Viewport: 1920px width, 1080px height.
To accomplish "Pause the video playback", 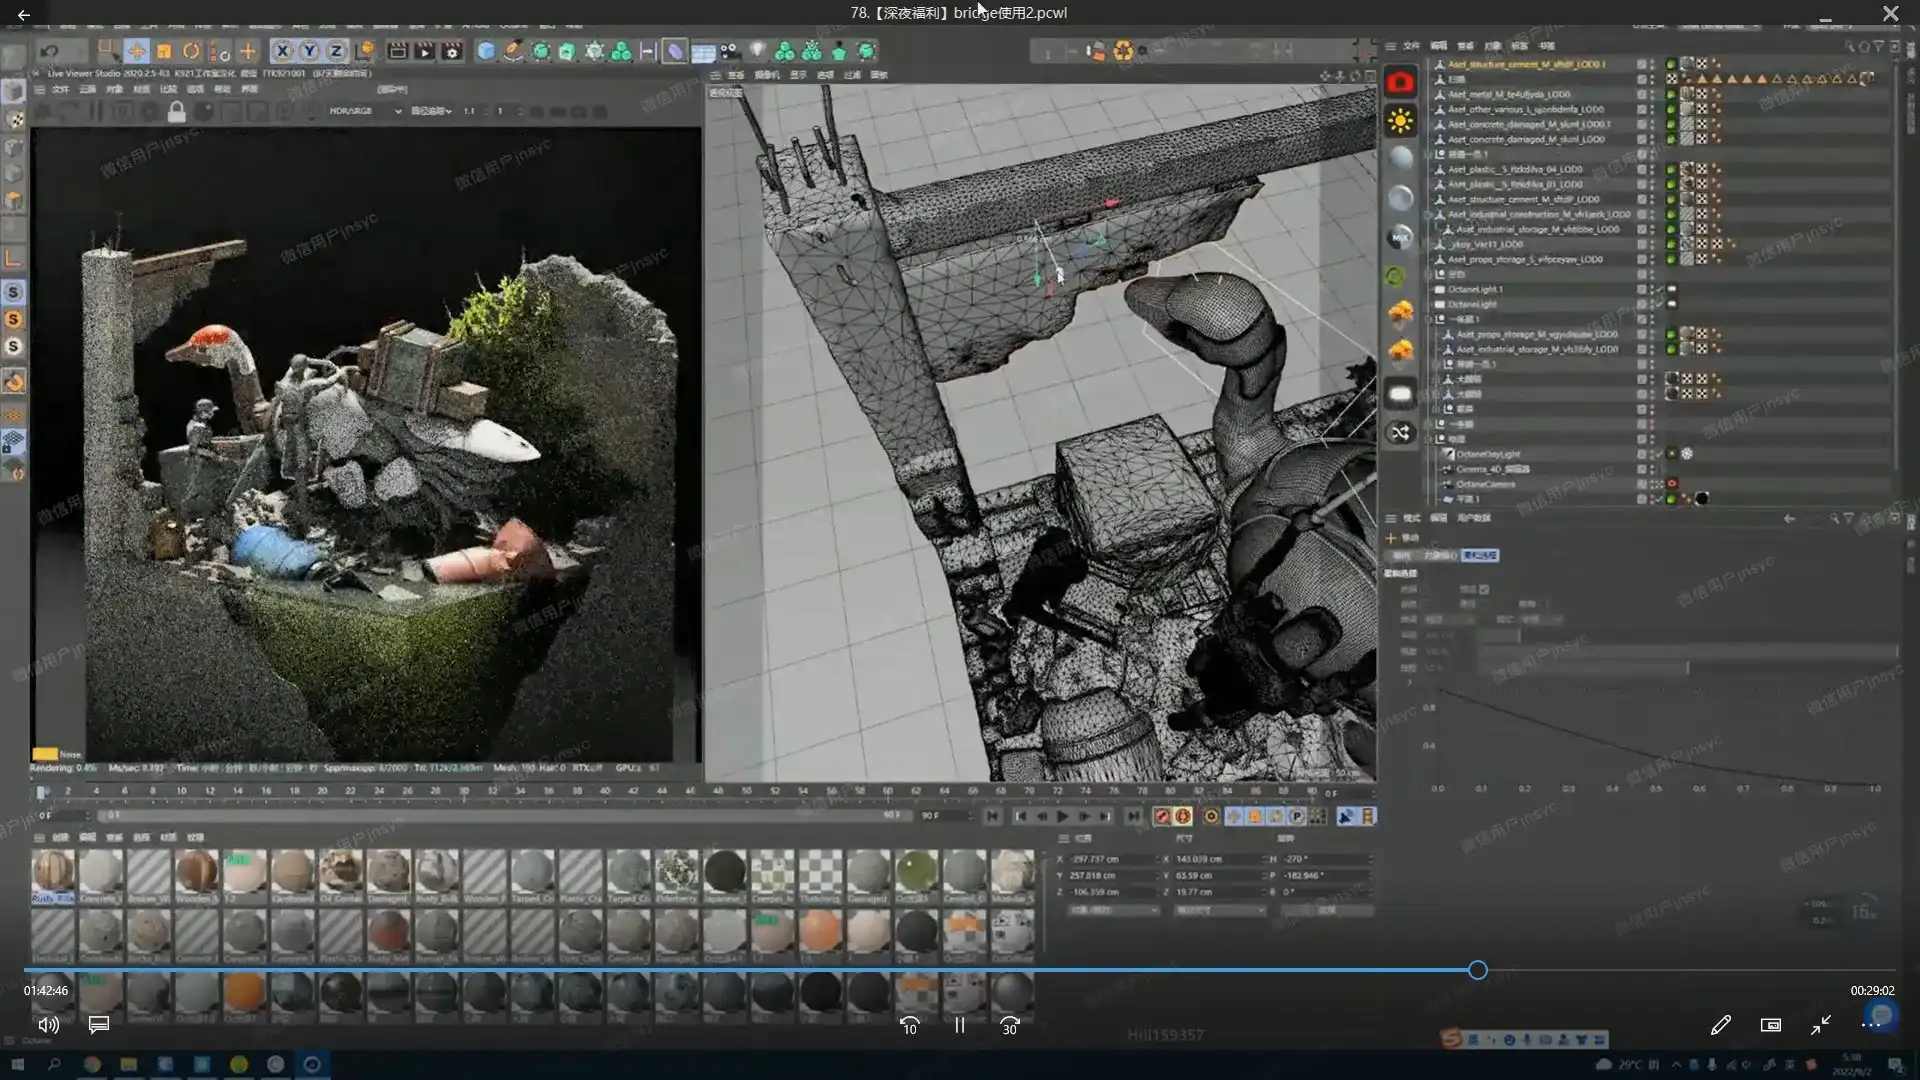I will pos(959,1025).
